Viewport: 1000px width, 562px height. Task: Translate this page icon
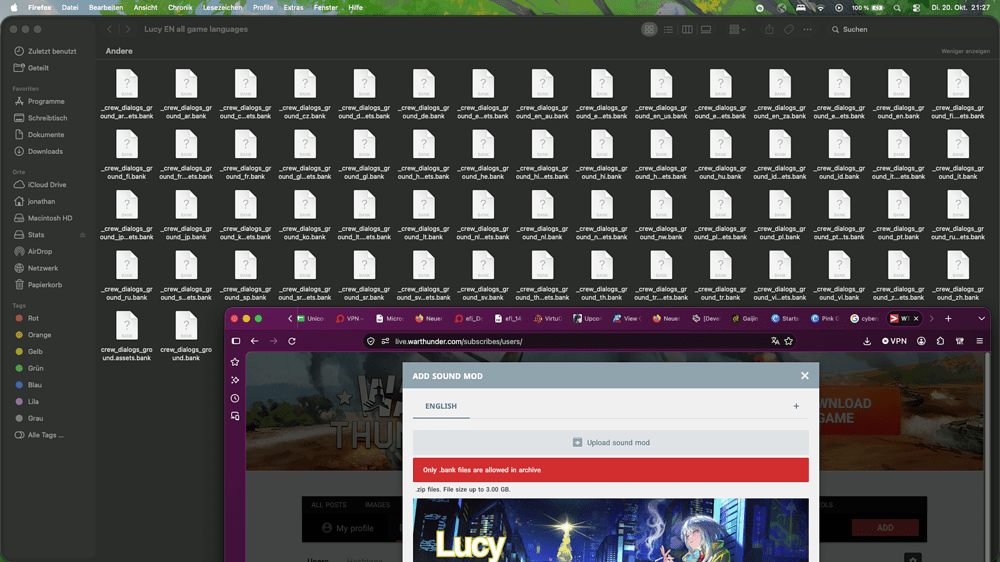pyautogui.click(x=775, y=341)
